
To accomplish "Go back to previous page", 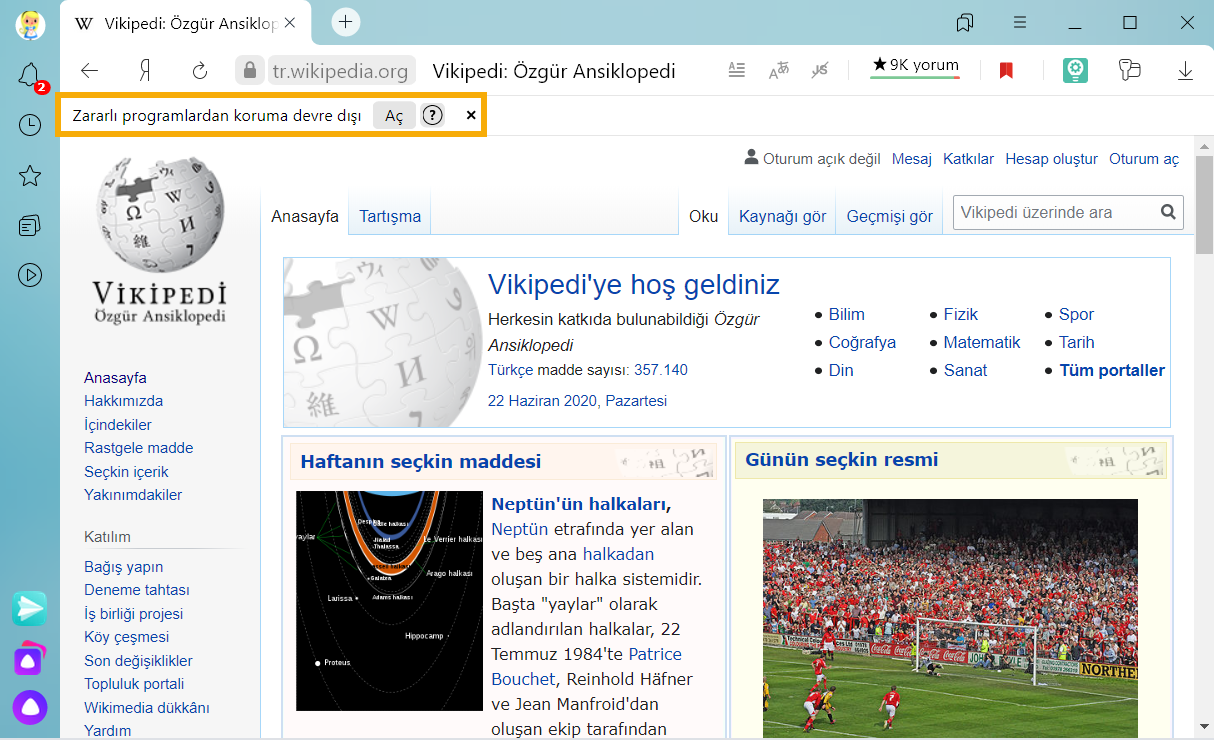I will [90, 70].
